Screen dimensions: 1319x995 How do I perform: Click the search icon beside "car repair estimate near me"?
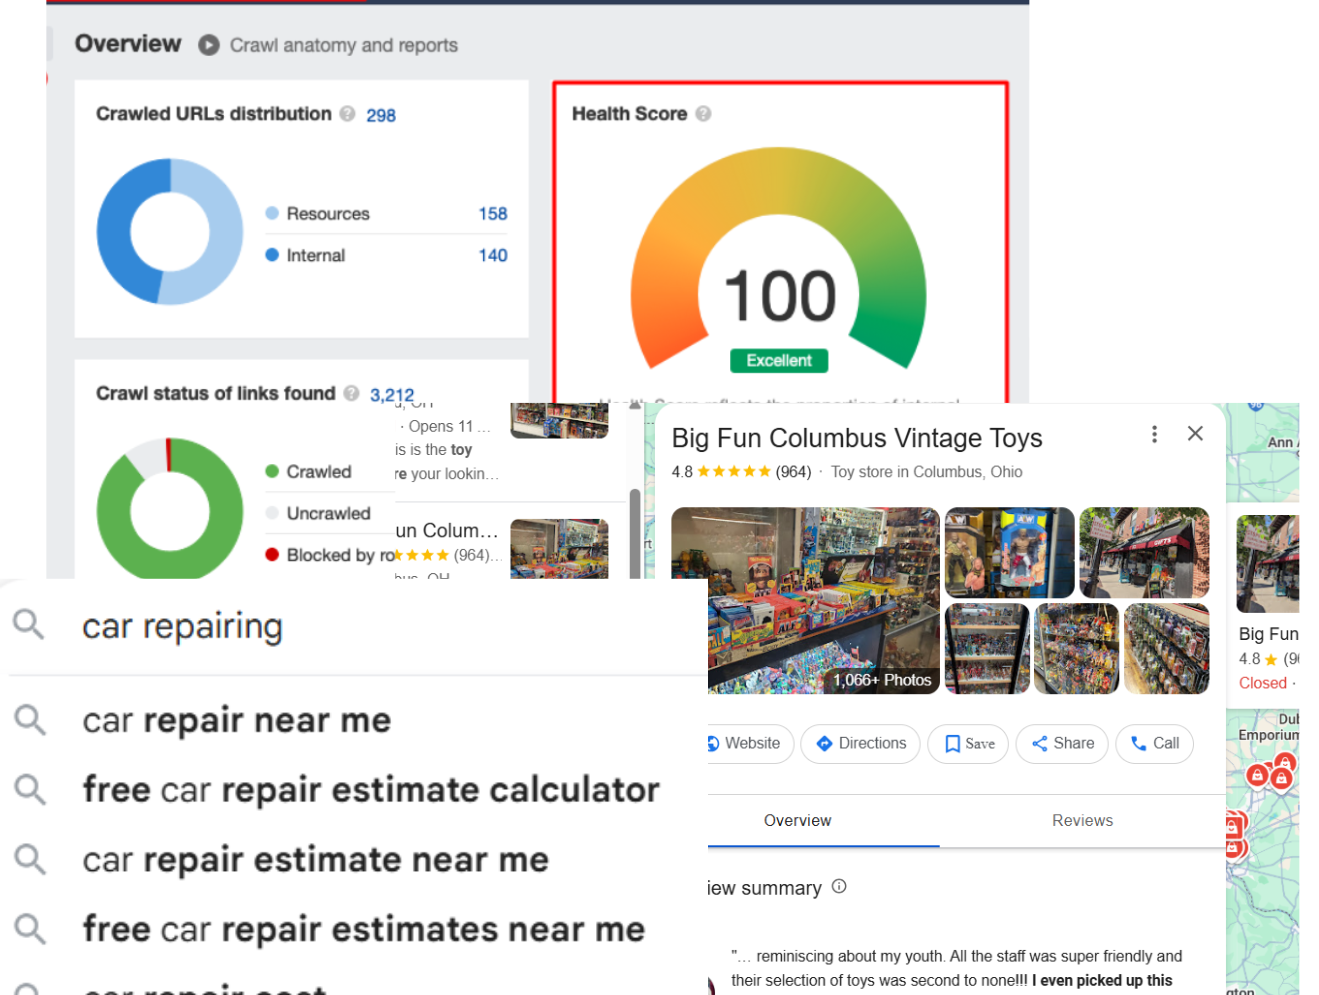(30, 859)
